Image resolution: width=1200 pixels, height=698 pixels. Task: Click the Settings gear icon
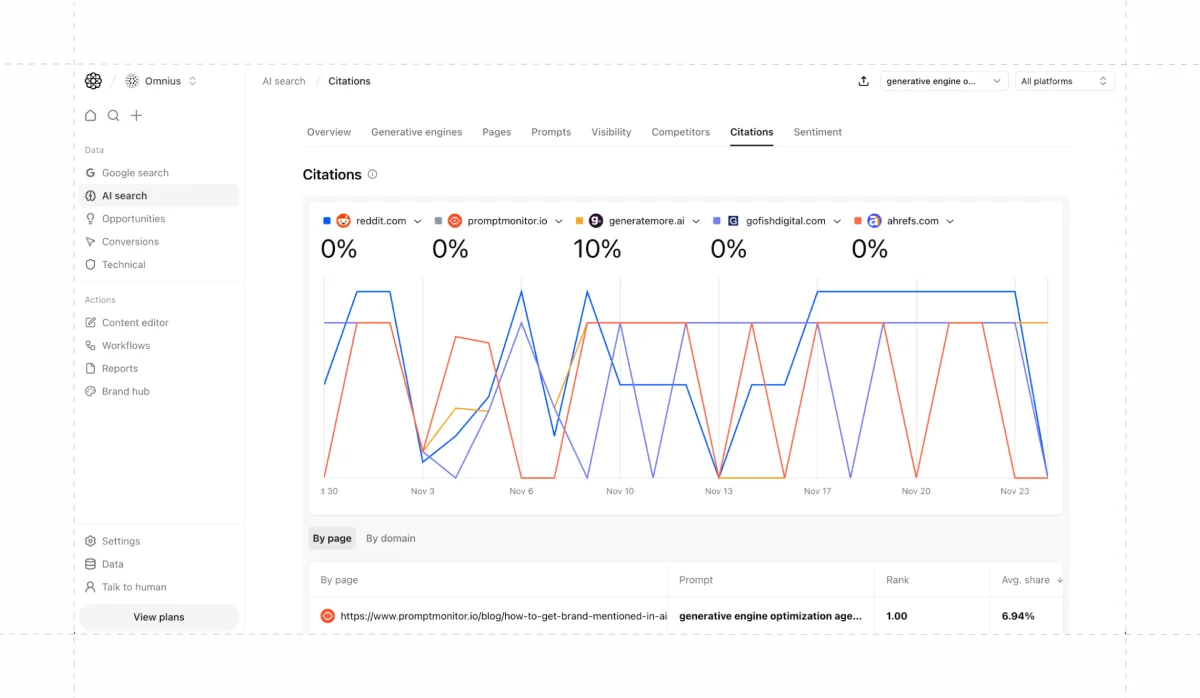[91, 541]
